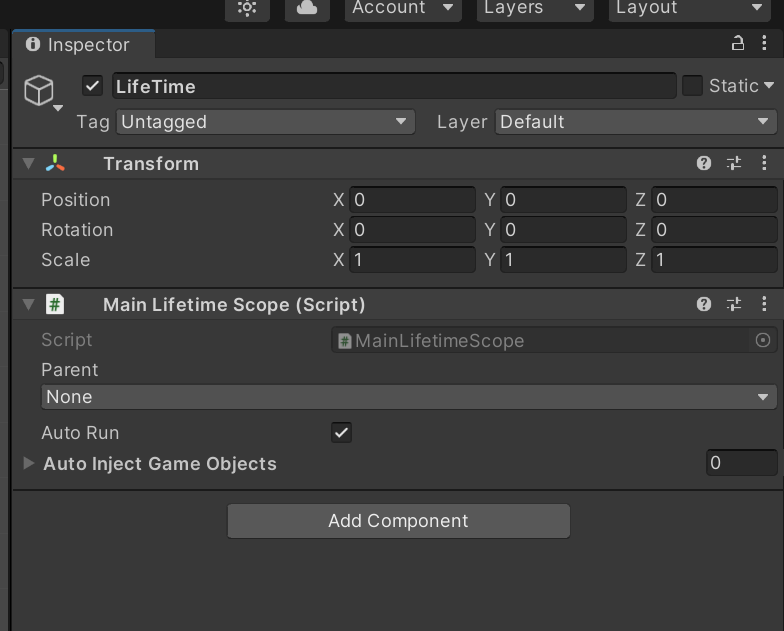Toggle the Inspector lock icon
The width and height of the screenshot is (784, 631).
click(x=738, y=44)
